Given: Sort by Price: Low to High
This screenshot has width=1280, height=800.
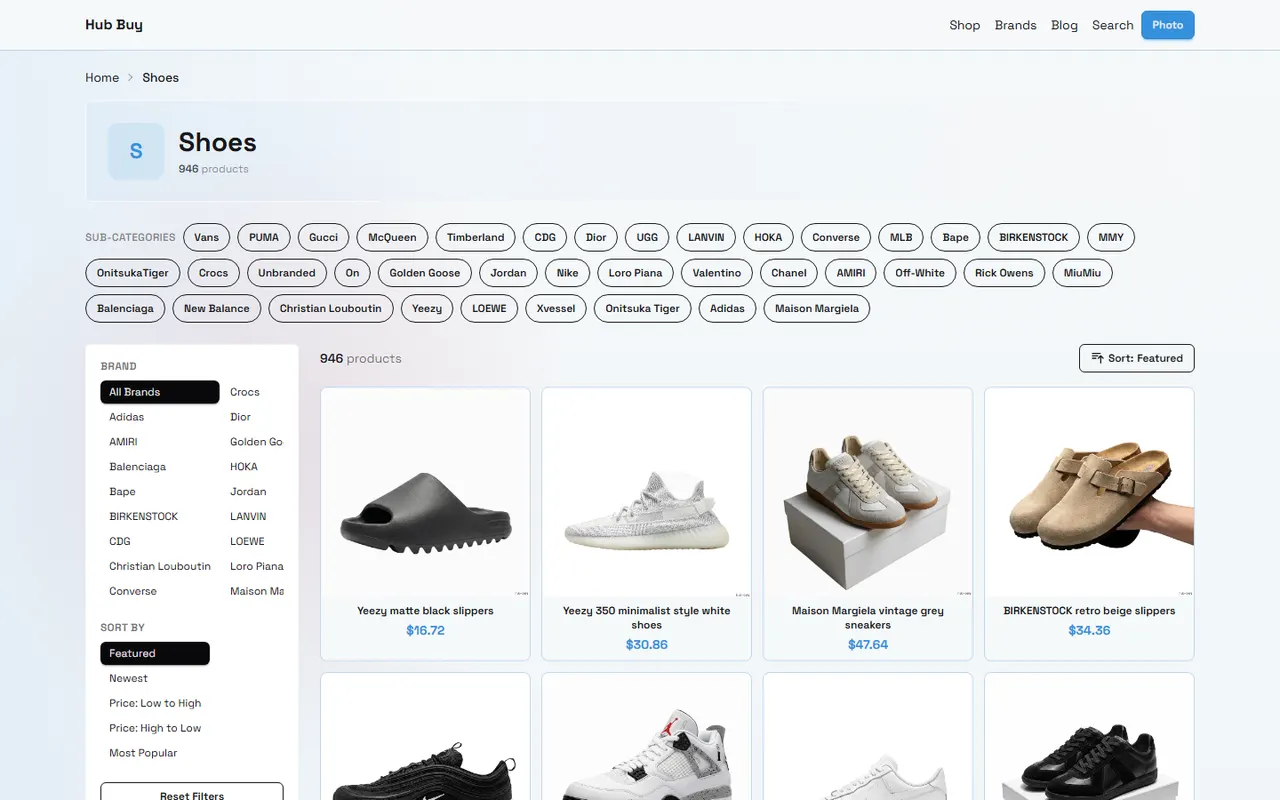Looking at the screenshot, I should pyautogui.click(x=155, y=703).
